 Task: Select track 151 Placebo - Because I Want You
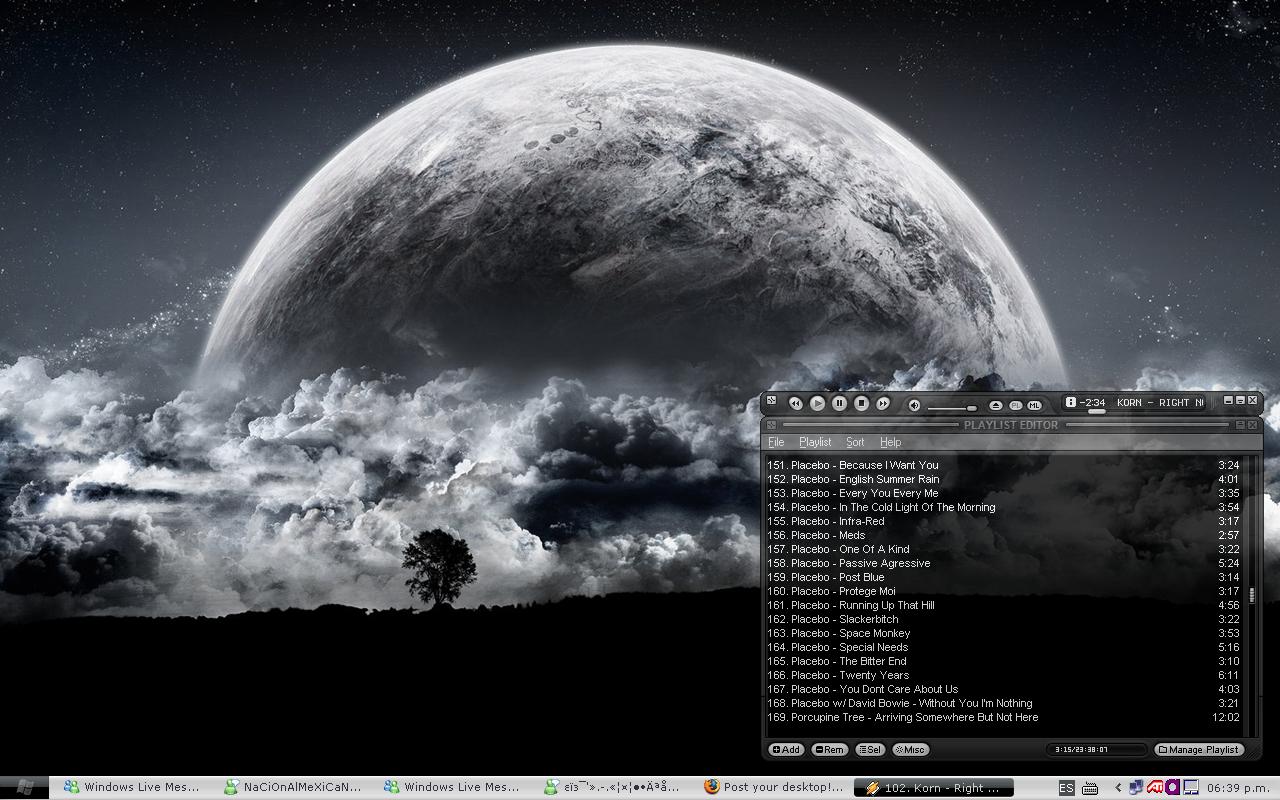[1003, 465]
